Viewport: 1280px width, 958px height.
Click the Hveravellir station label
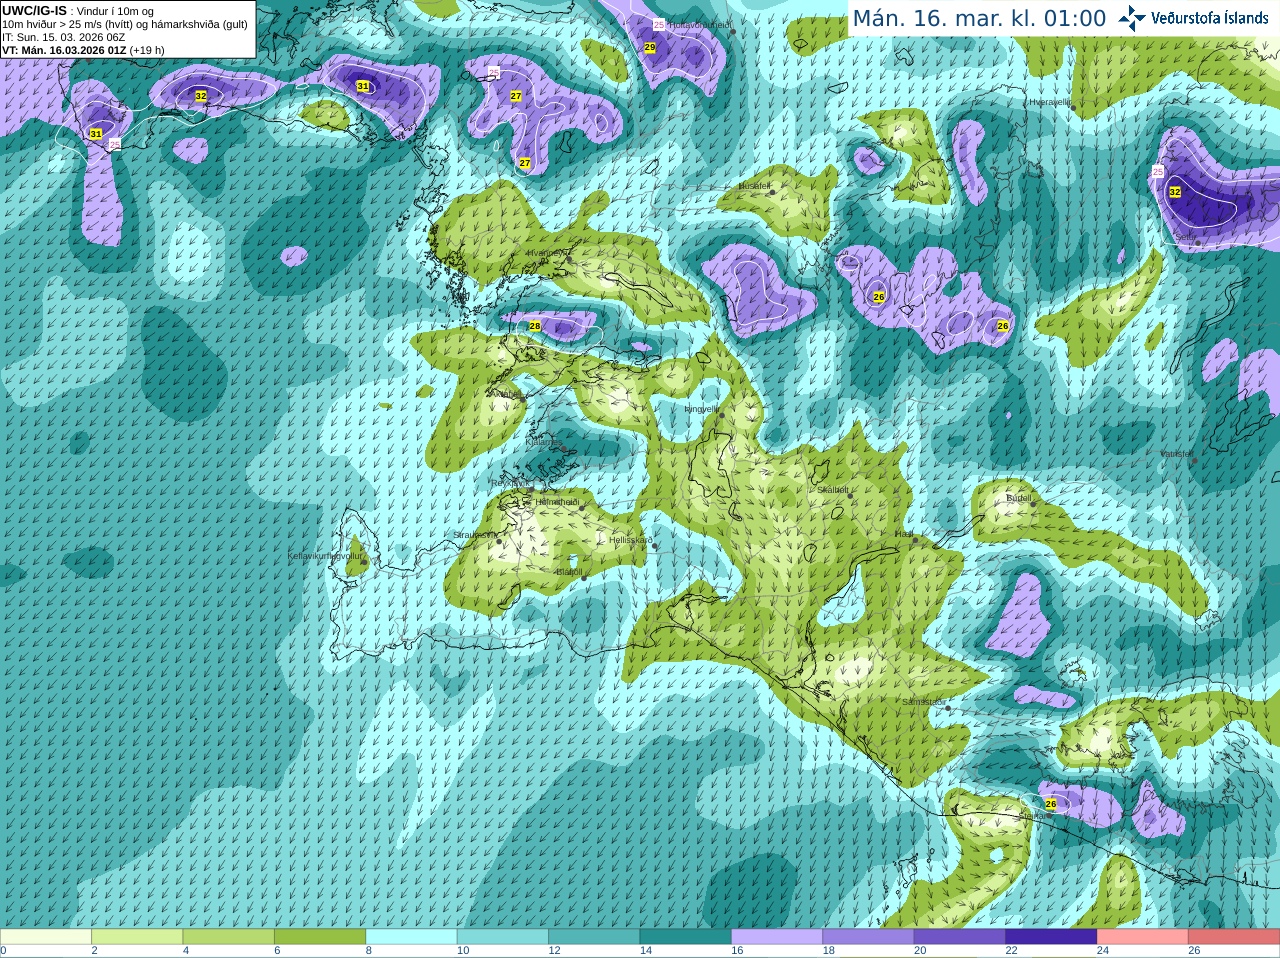pyautogui.click(x=1050, y=102)
